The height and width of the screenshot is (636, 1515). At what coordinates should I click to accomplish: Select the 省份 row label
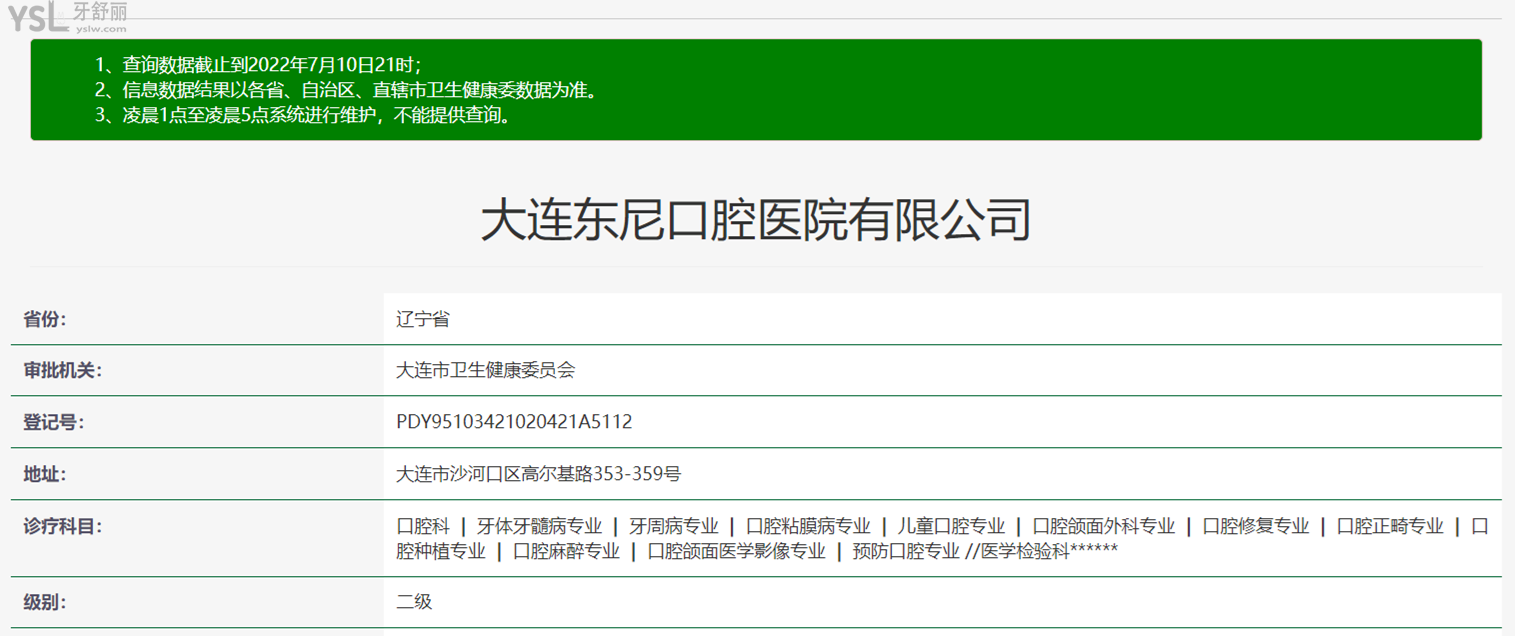coord(45,319)
